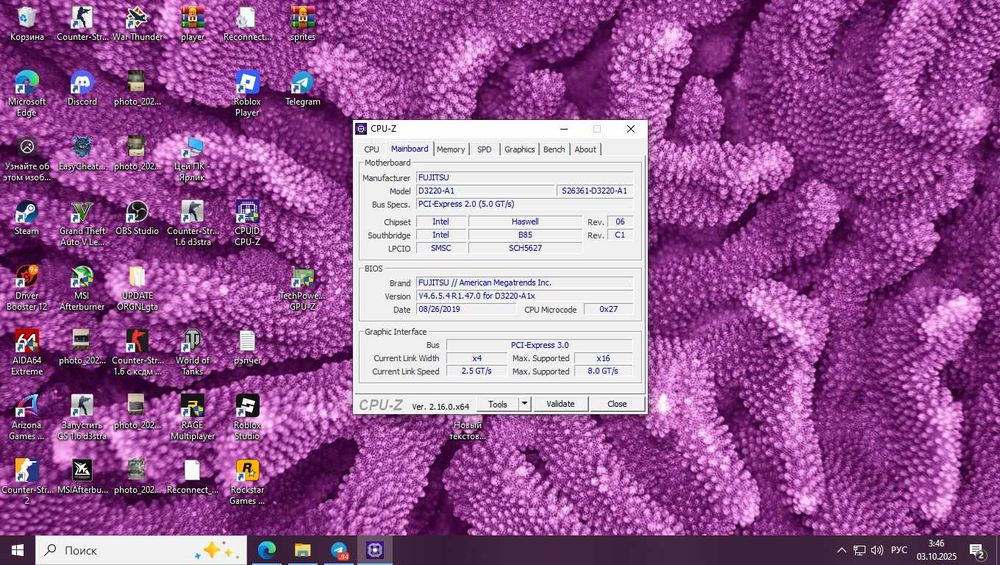Select the War Thunder desktop icon
Viewport: 1000px width, 565px height.
click(x=137, y=19)
